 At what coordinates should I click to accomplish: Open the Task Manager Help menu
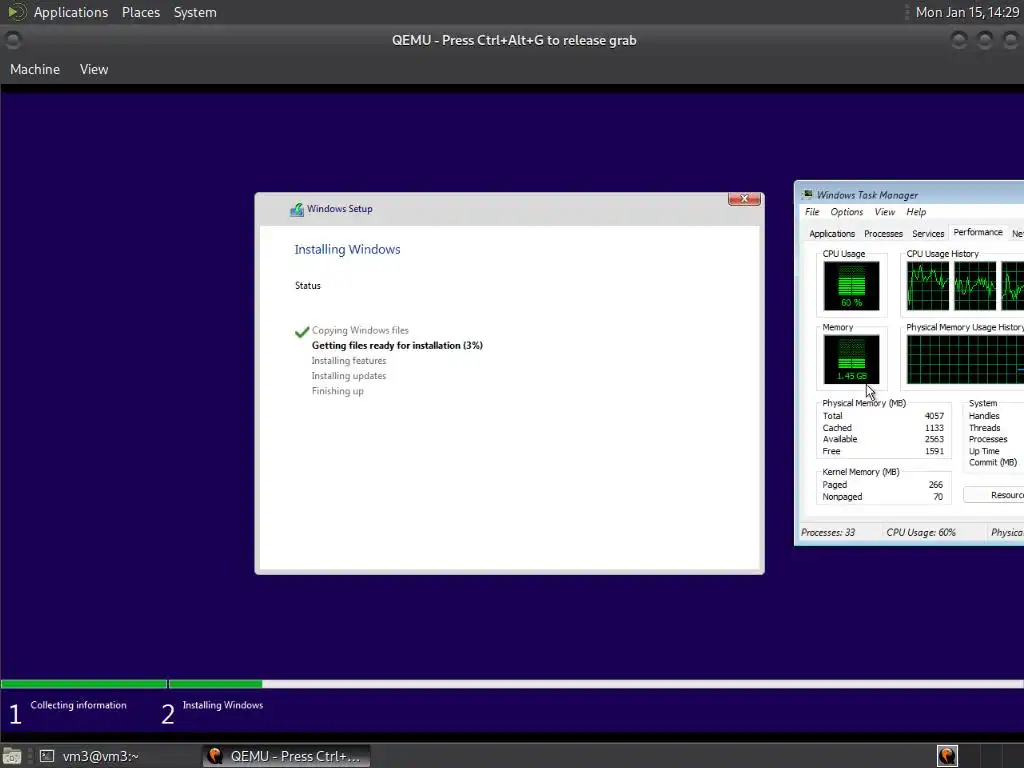pyautogui.click(x=916, y=212)
